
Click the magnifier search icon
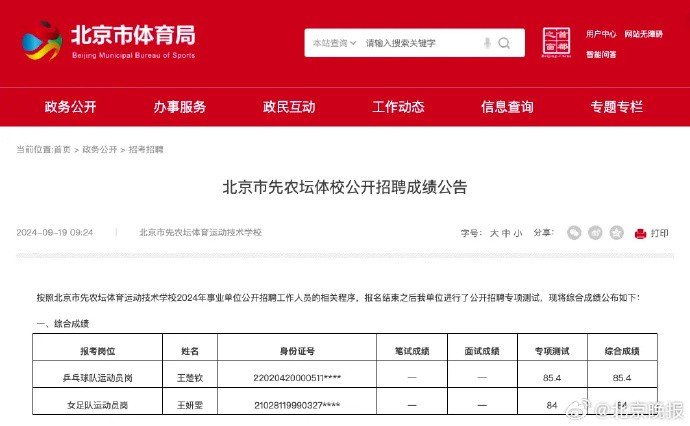505,43
